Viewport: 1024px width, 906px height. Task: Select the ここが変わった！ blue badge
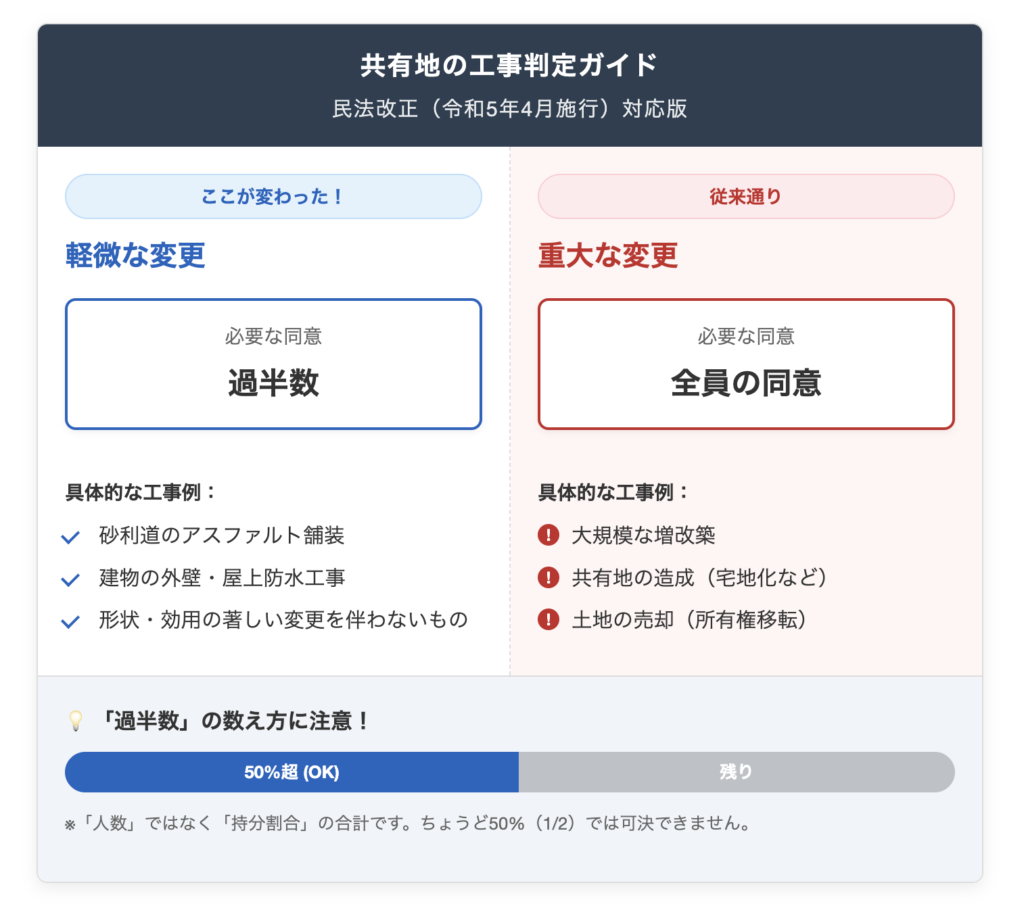273,196
